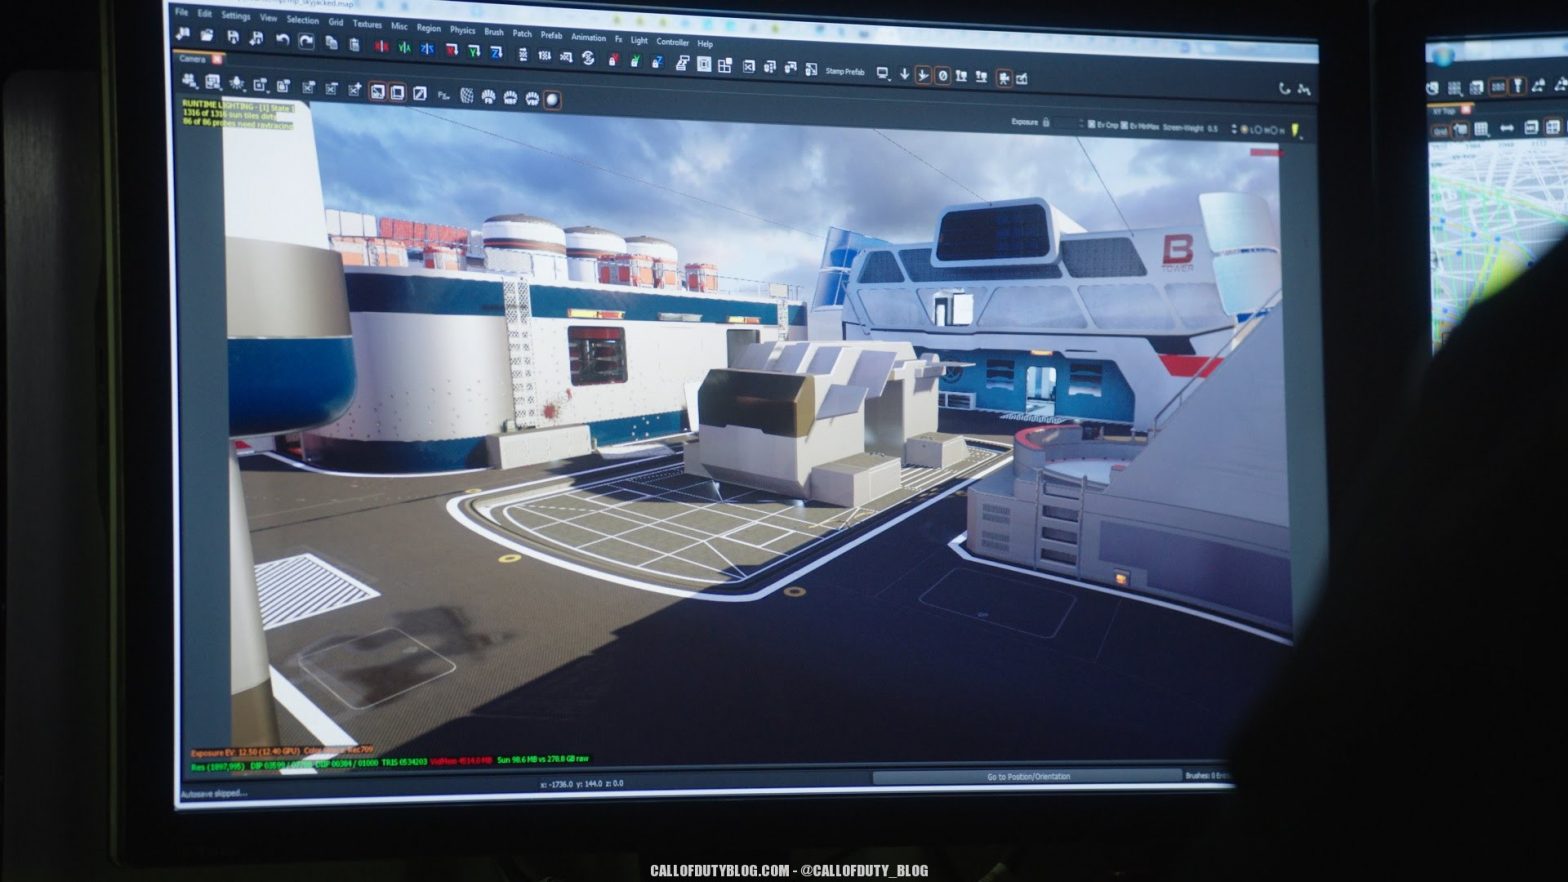Click the curved hook icon at top right
This screenshot has height=882, width=1568.
click(1284, 88)
